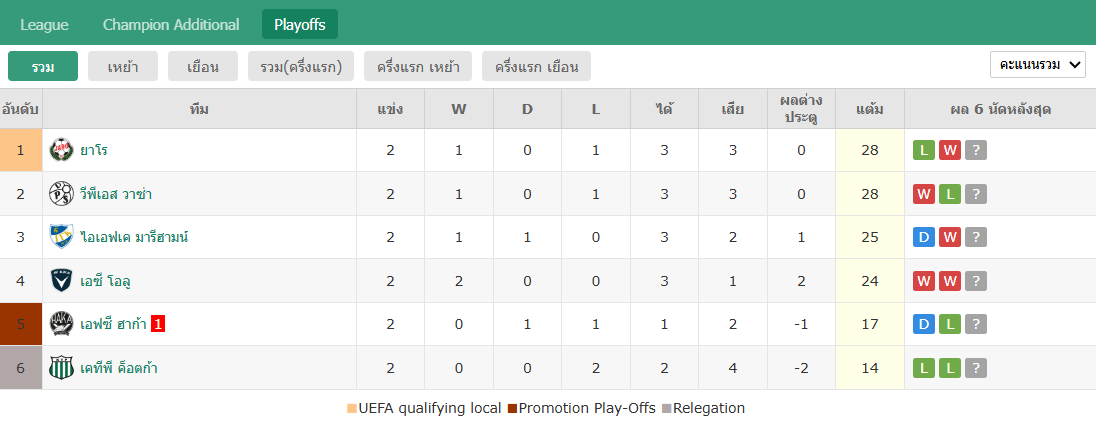Click the ยาโร team logo
This screenshot has height=421, width=1096.
[62, 150]
